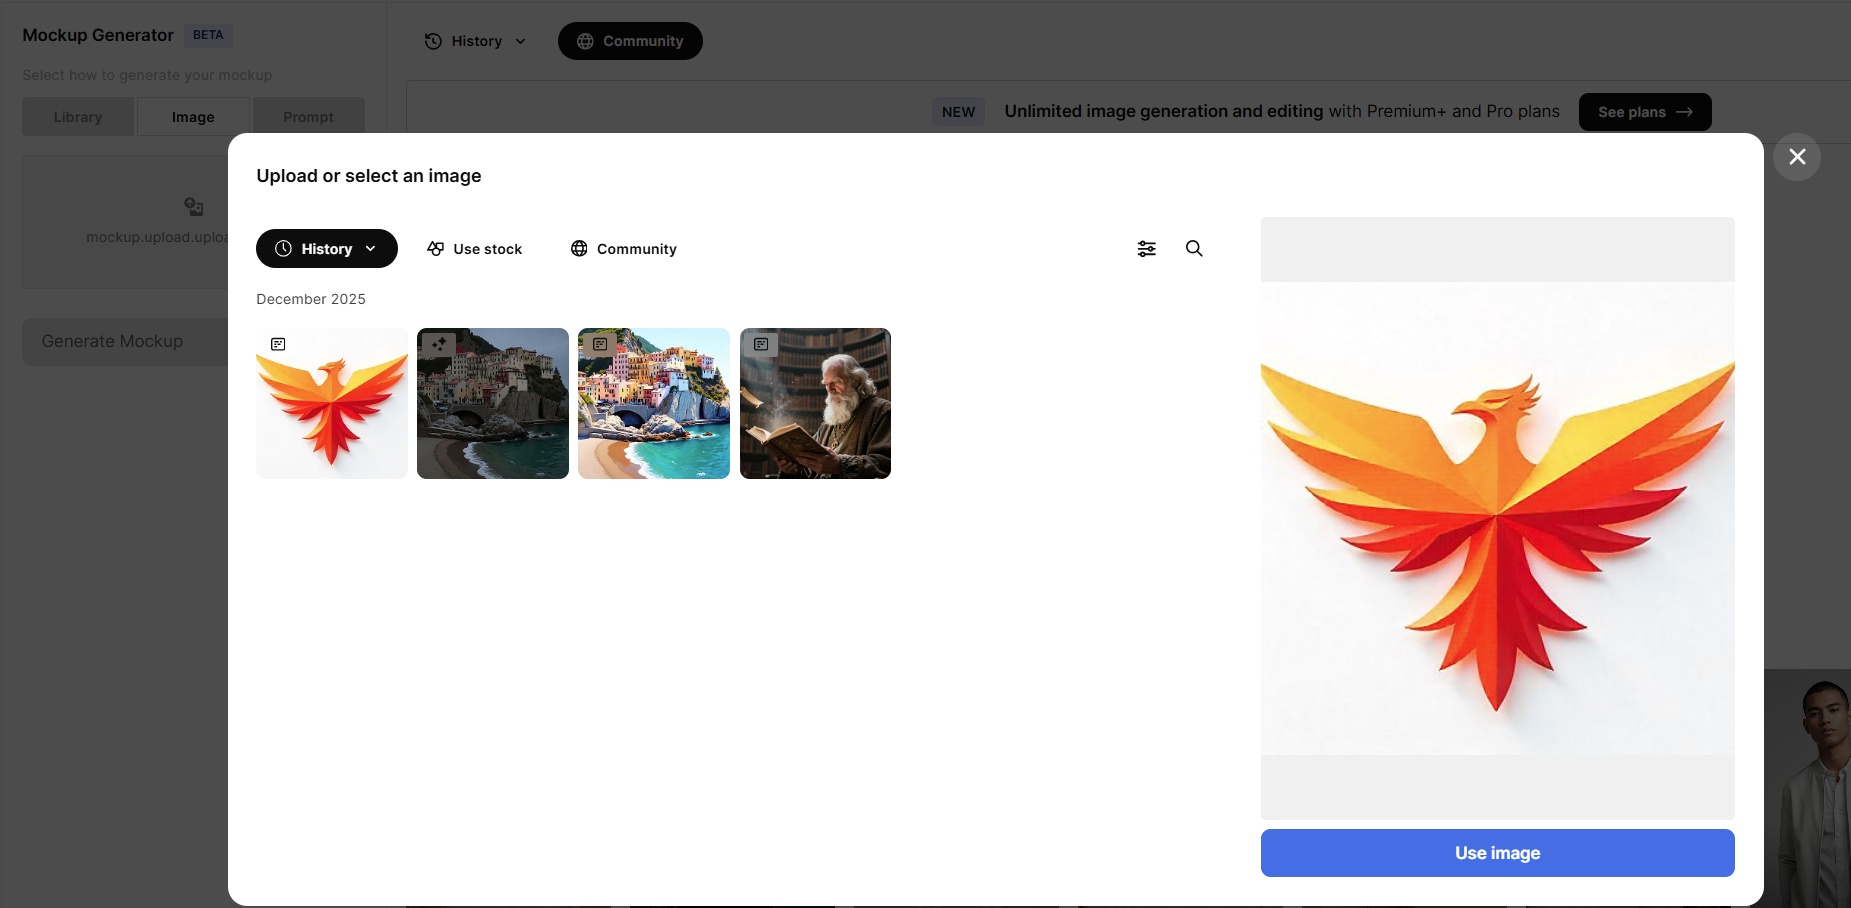Click the clock icon on the History button
1851x908 pixels.
point(282,248)
